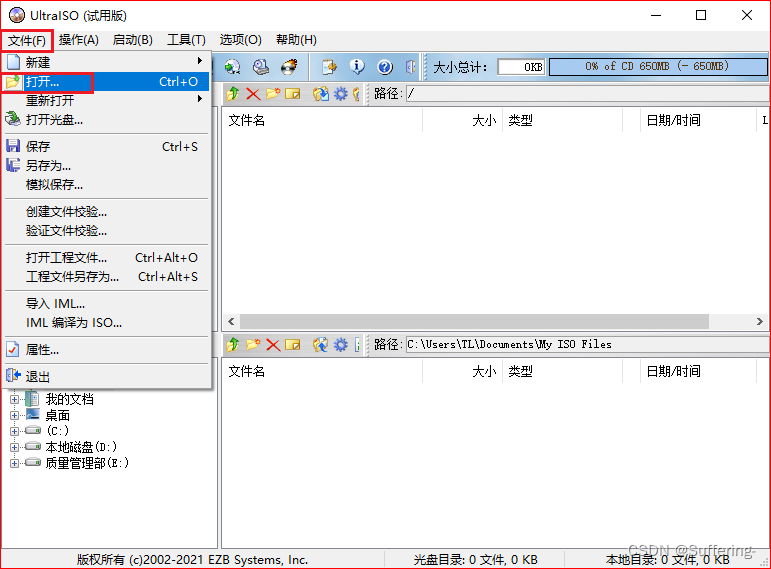771x569 pixels.
Task: Select IML 编译为 ISO... menu entry
Action: pos(107,323)
